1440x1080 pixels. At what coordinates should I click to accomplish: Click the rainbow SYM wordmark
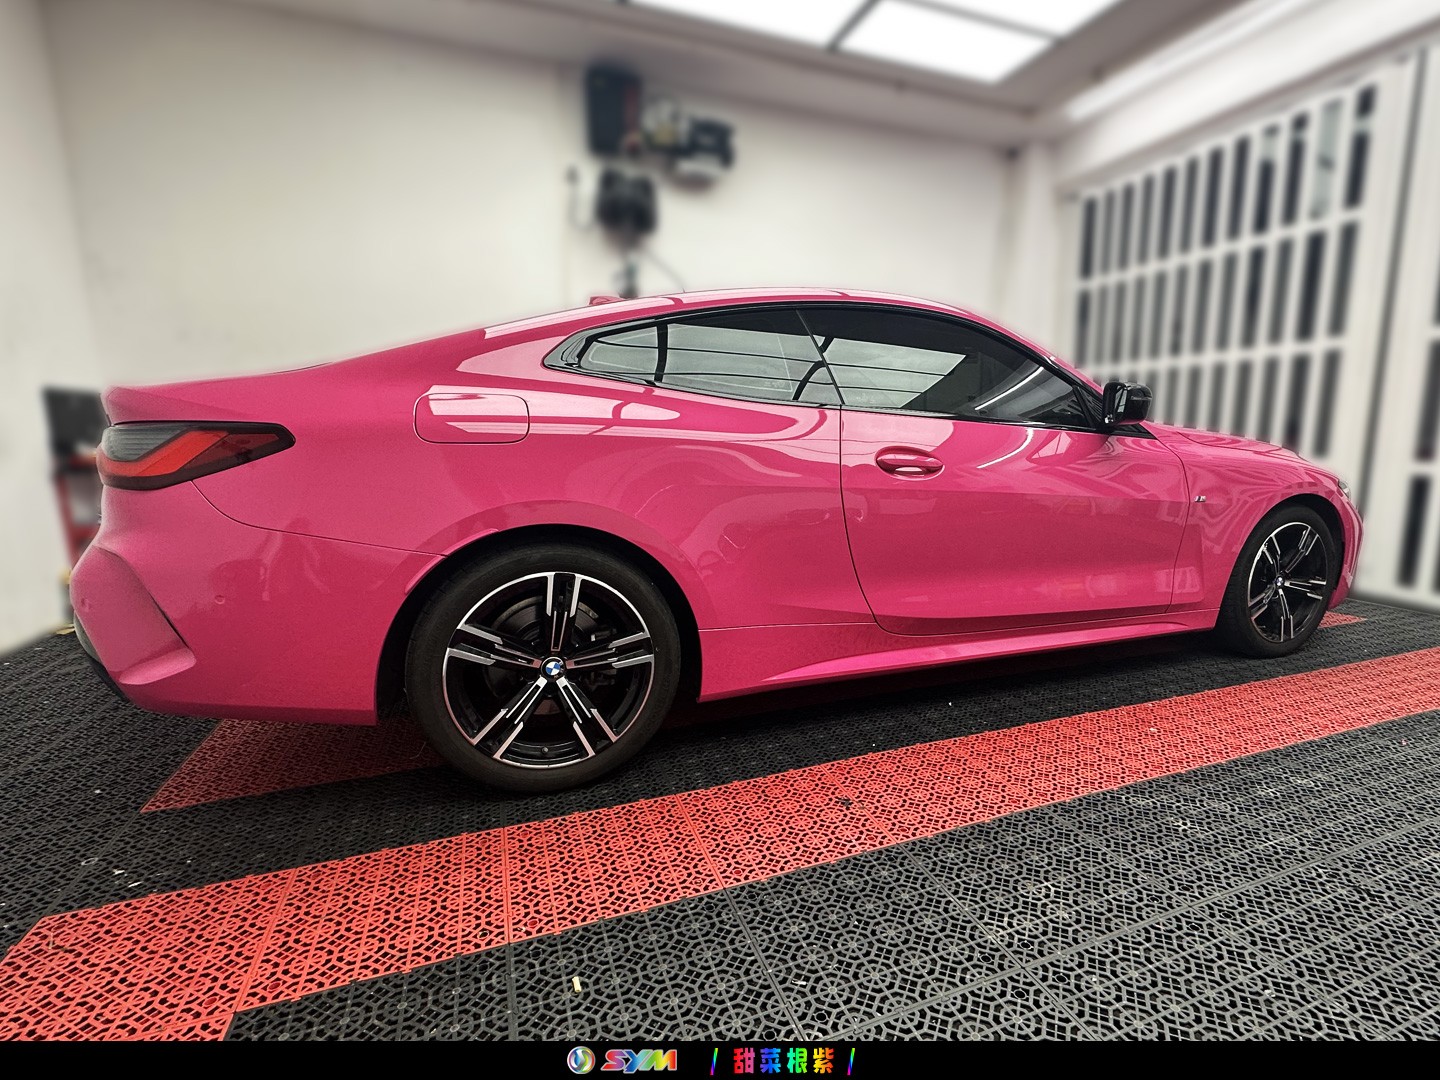tap(639, 1060)
